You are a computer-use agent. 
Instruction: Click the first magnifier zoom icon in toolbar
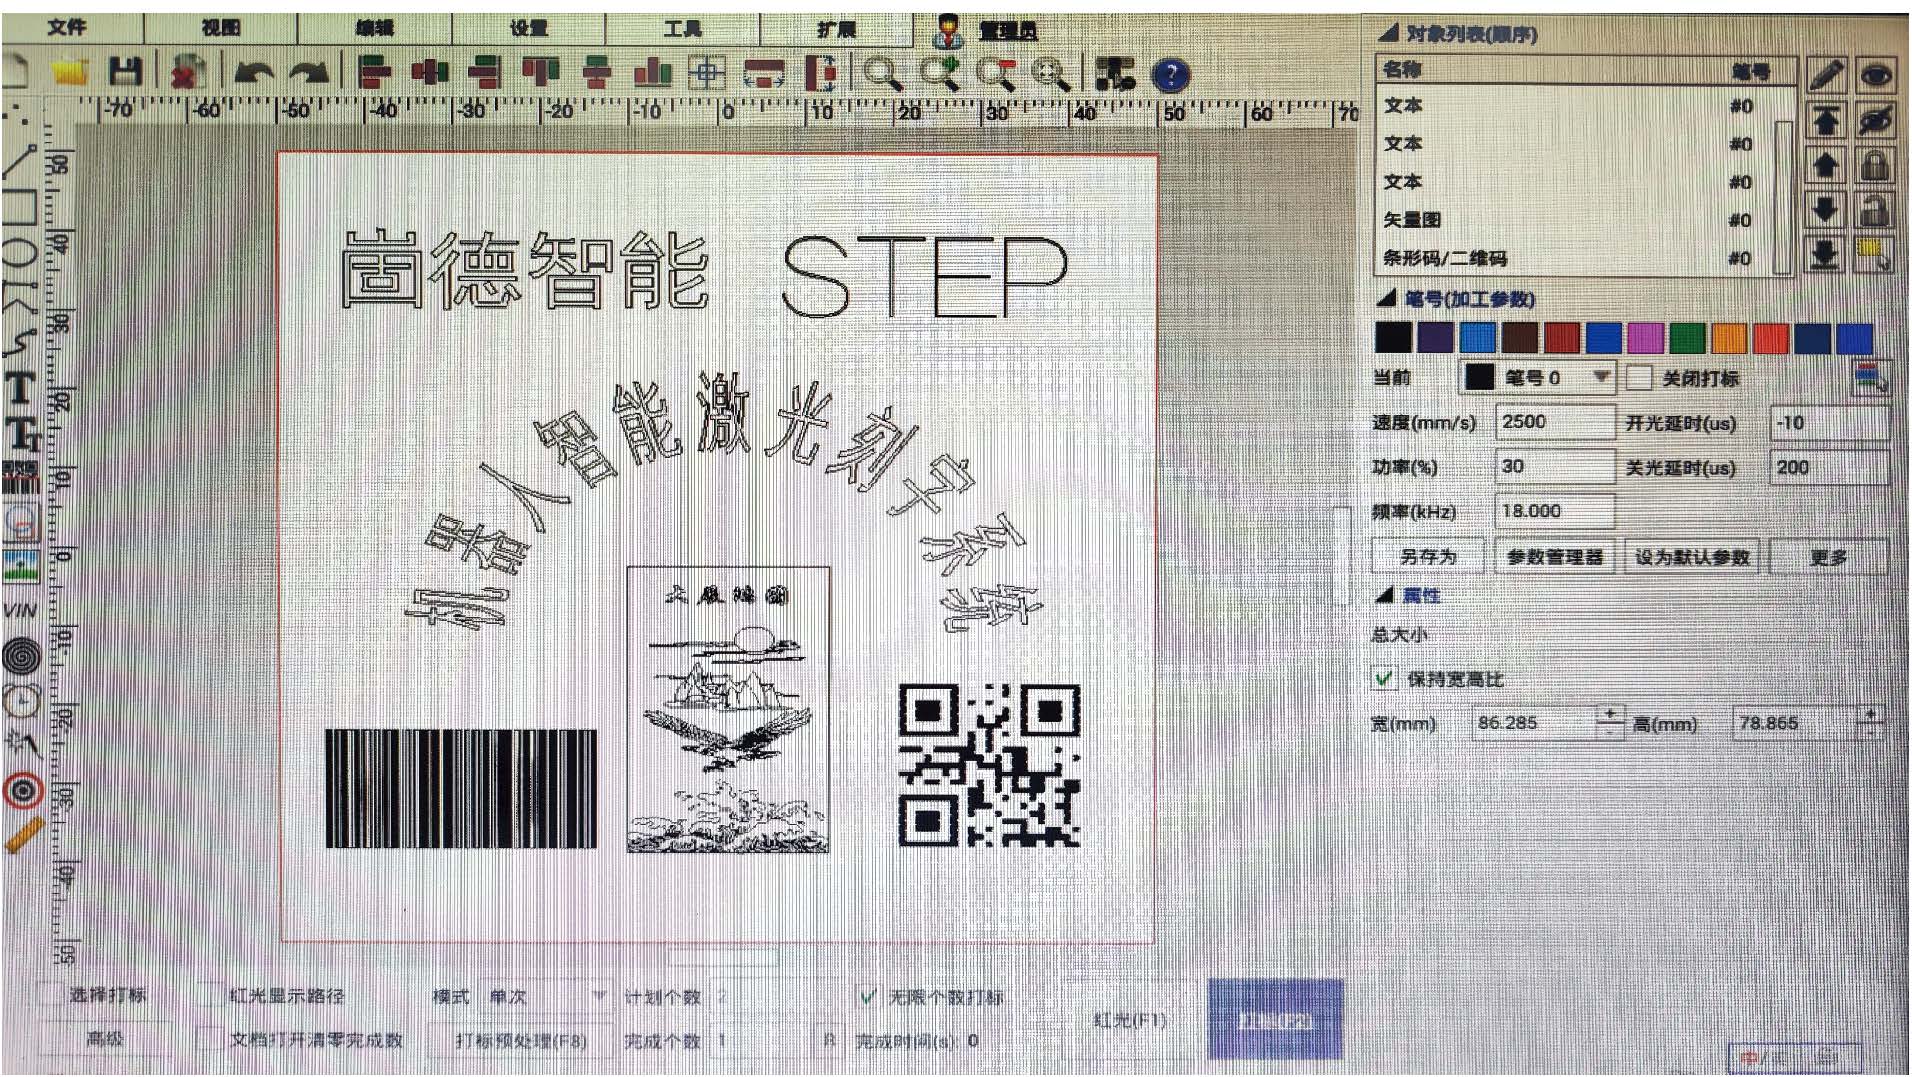click(x=881, y=73)
